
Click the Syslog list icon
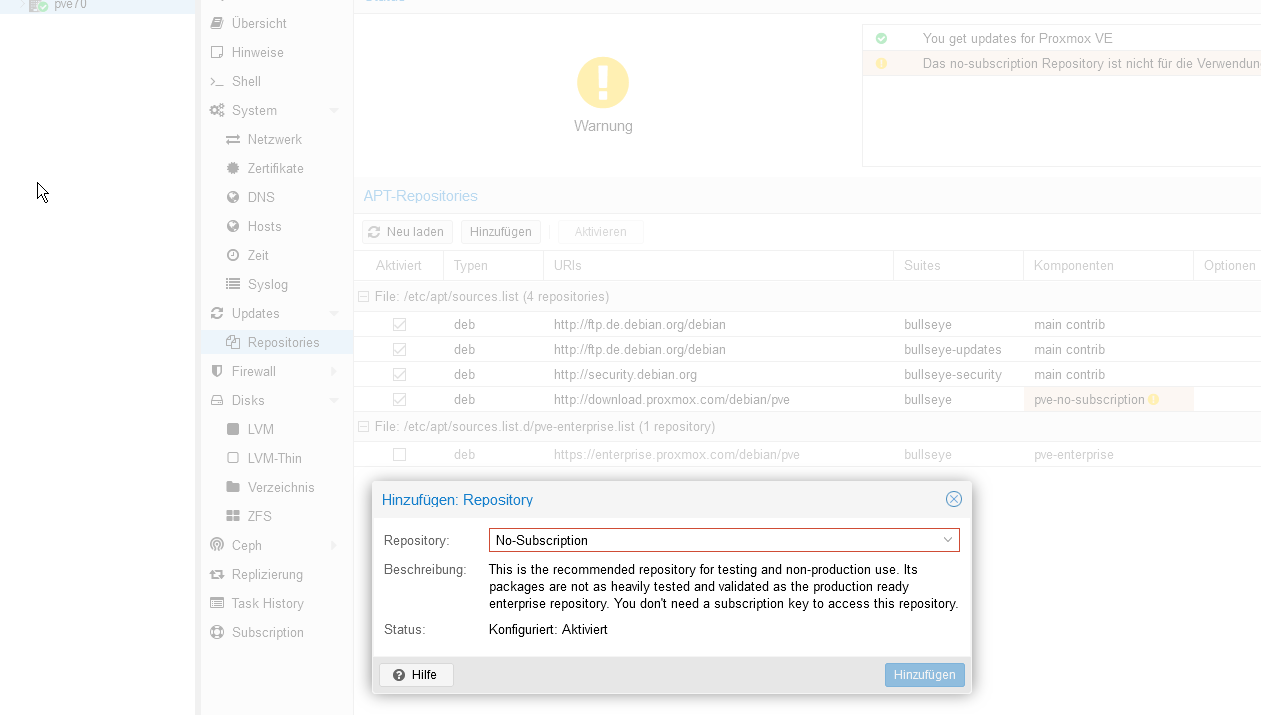pyautogui.click(x=233, y=284)
